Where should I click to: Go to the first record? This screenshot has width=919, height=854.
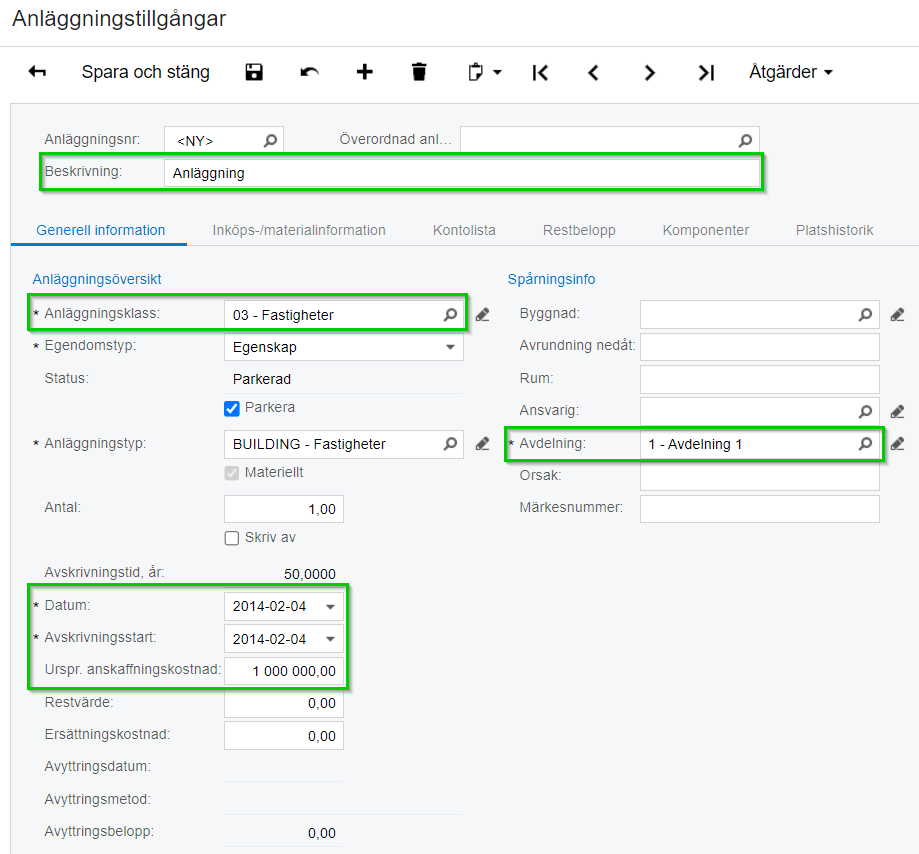tap(540, 73)
